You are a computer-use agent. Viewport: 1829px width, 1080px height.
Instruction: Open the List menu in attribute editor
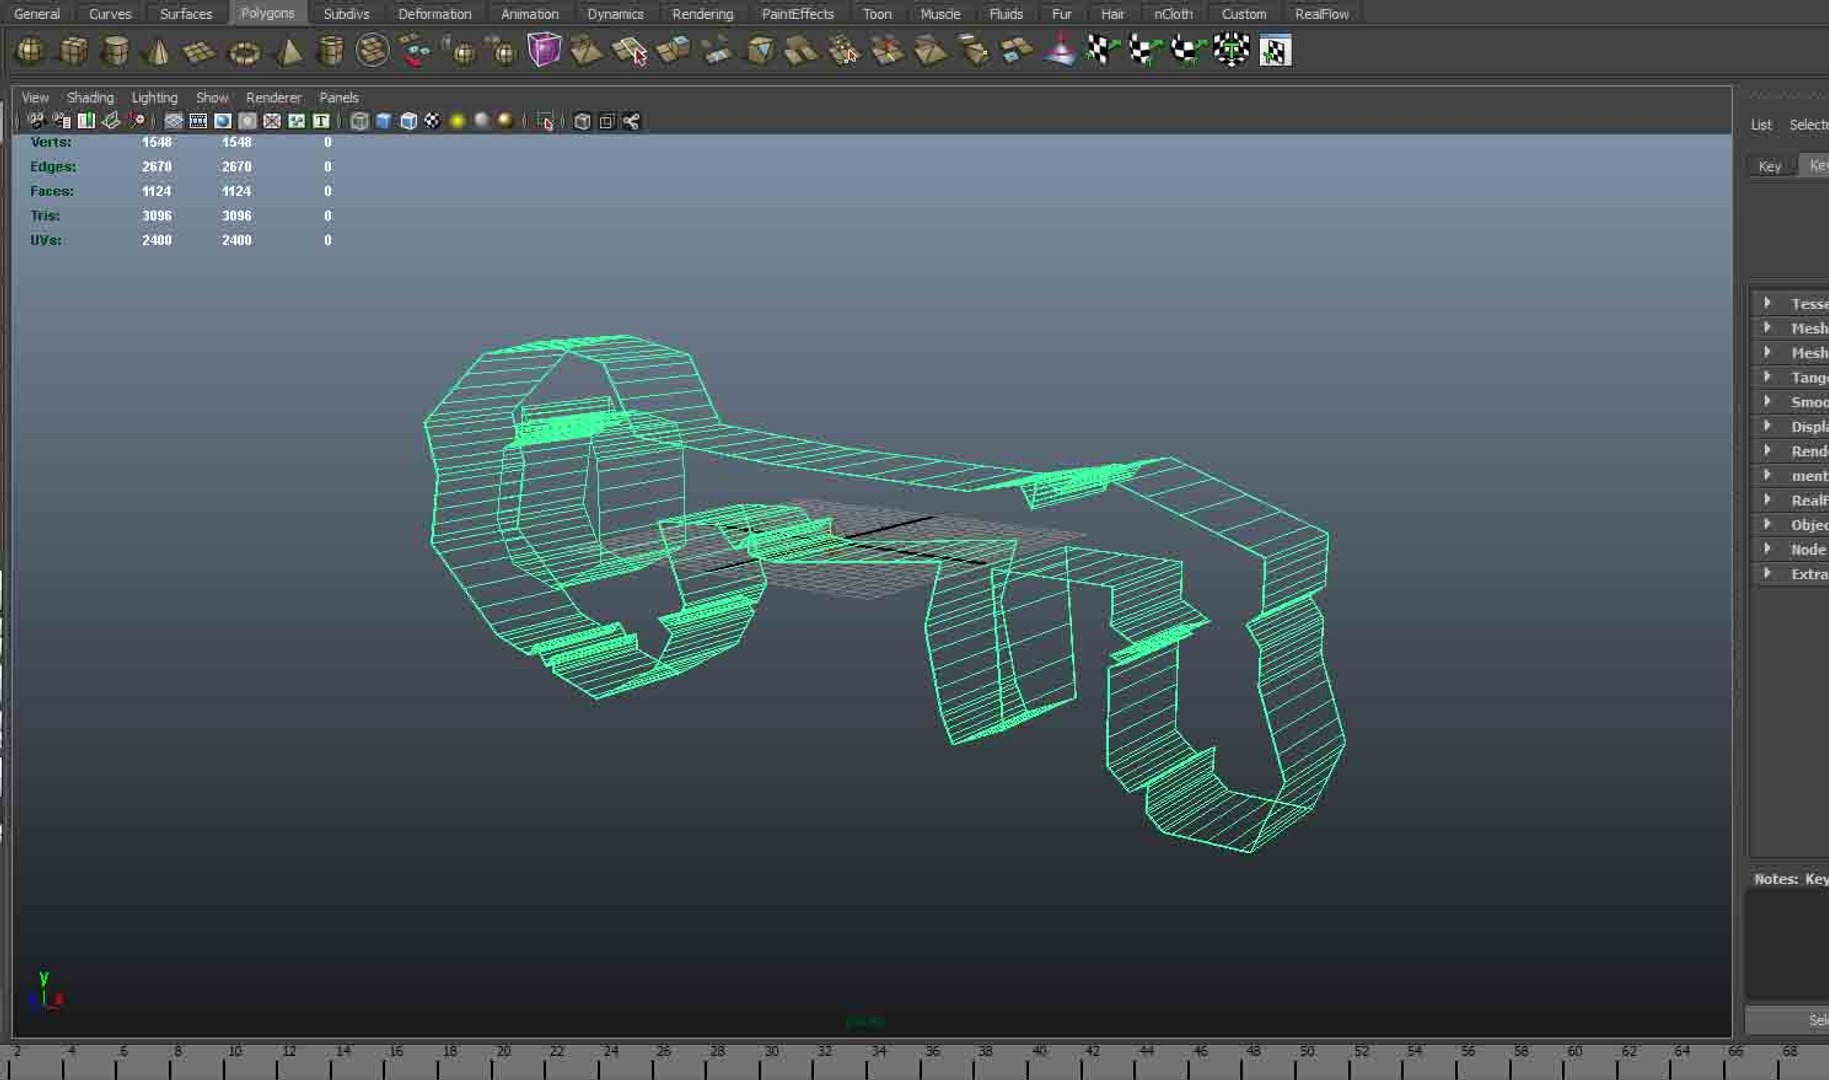coord(1761,125)
